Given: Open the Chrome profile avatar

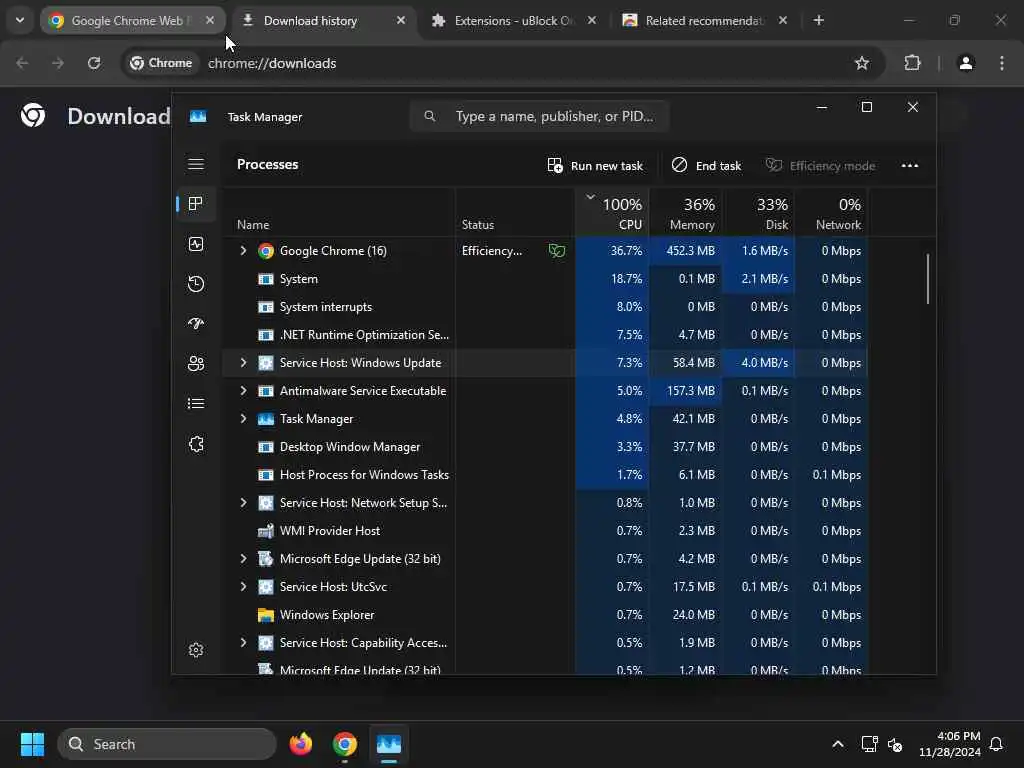Looking at the screenshot, I should point(966,63).
